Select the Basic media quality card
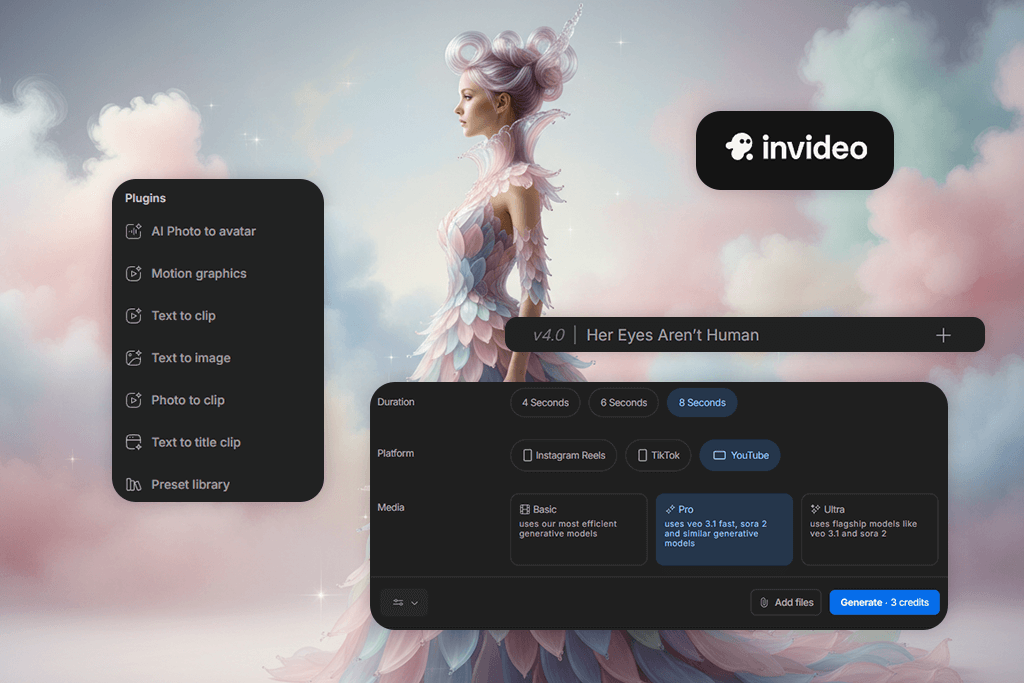This screenshot has height=683, width=1024. click(x=579, y=530)
